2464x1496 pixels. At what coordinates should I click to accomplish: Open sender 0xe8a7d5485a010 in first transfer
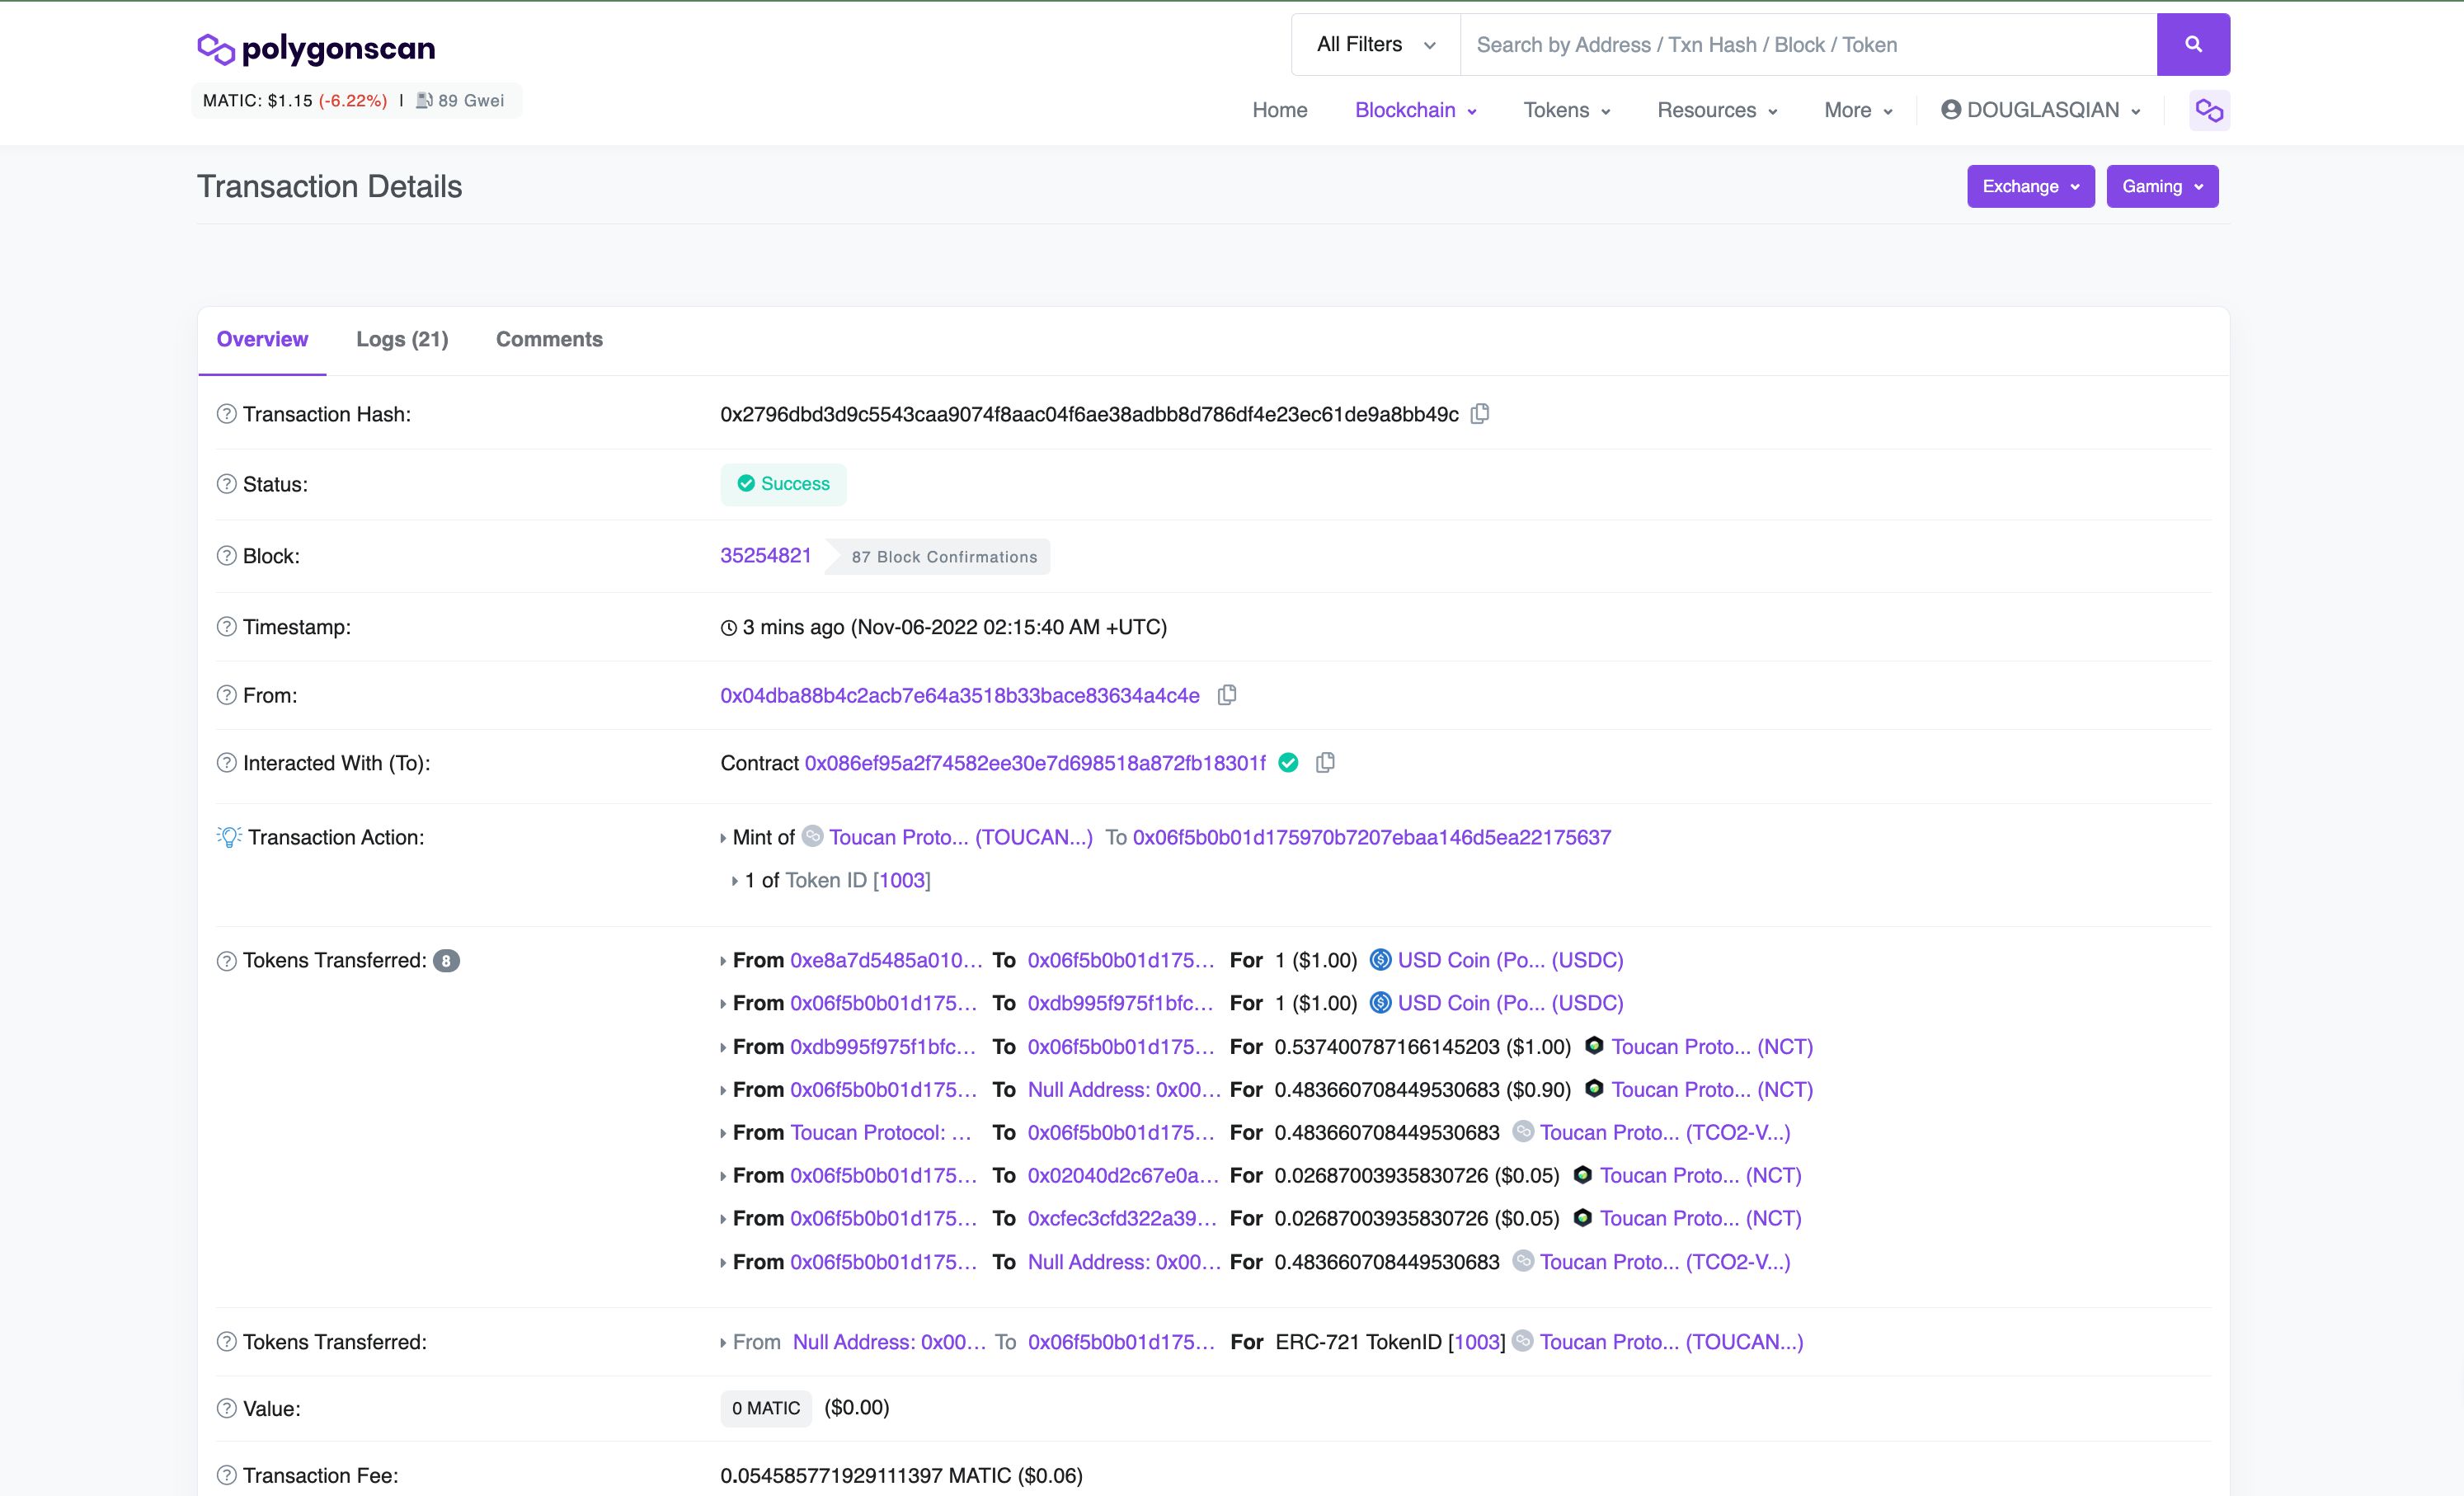coord(886,960)
